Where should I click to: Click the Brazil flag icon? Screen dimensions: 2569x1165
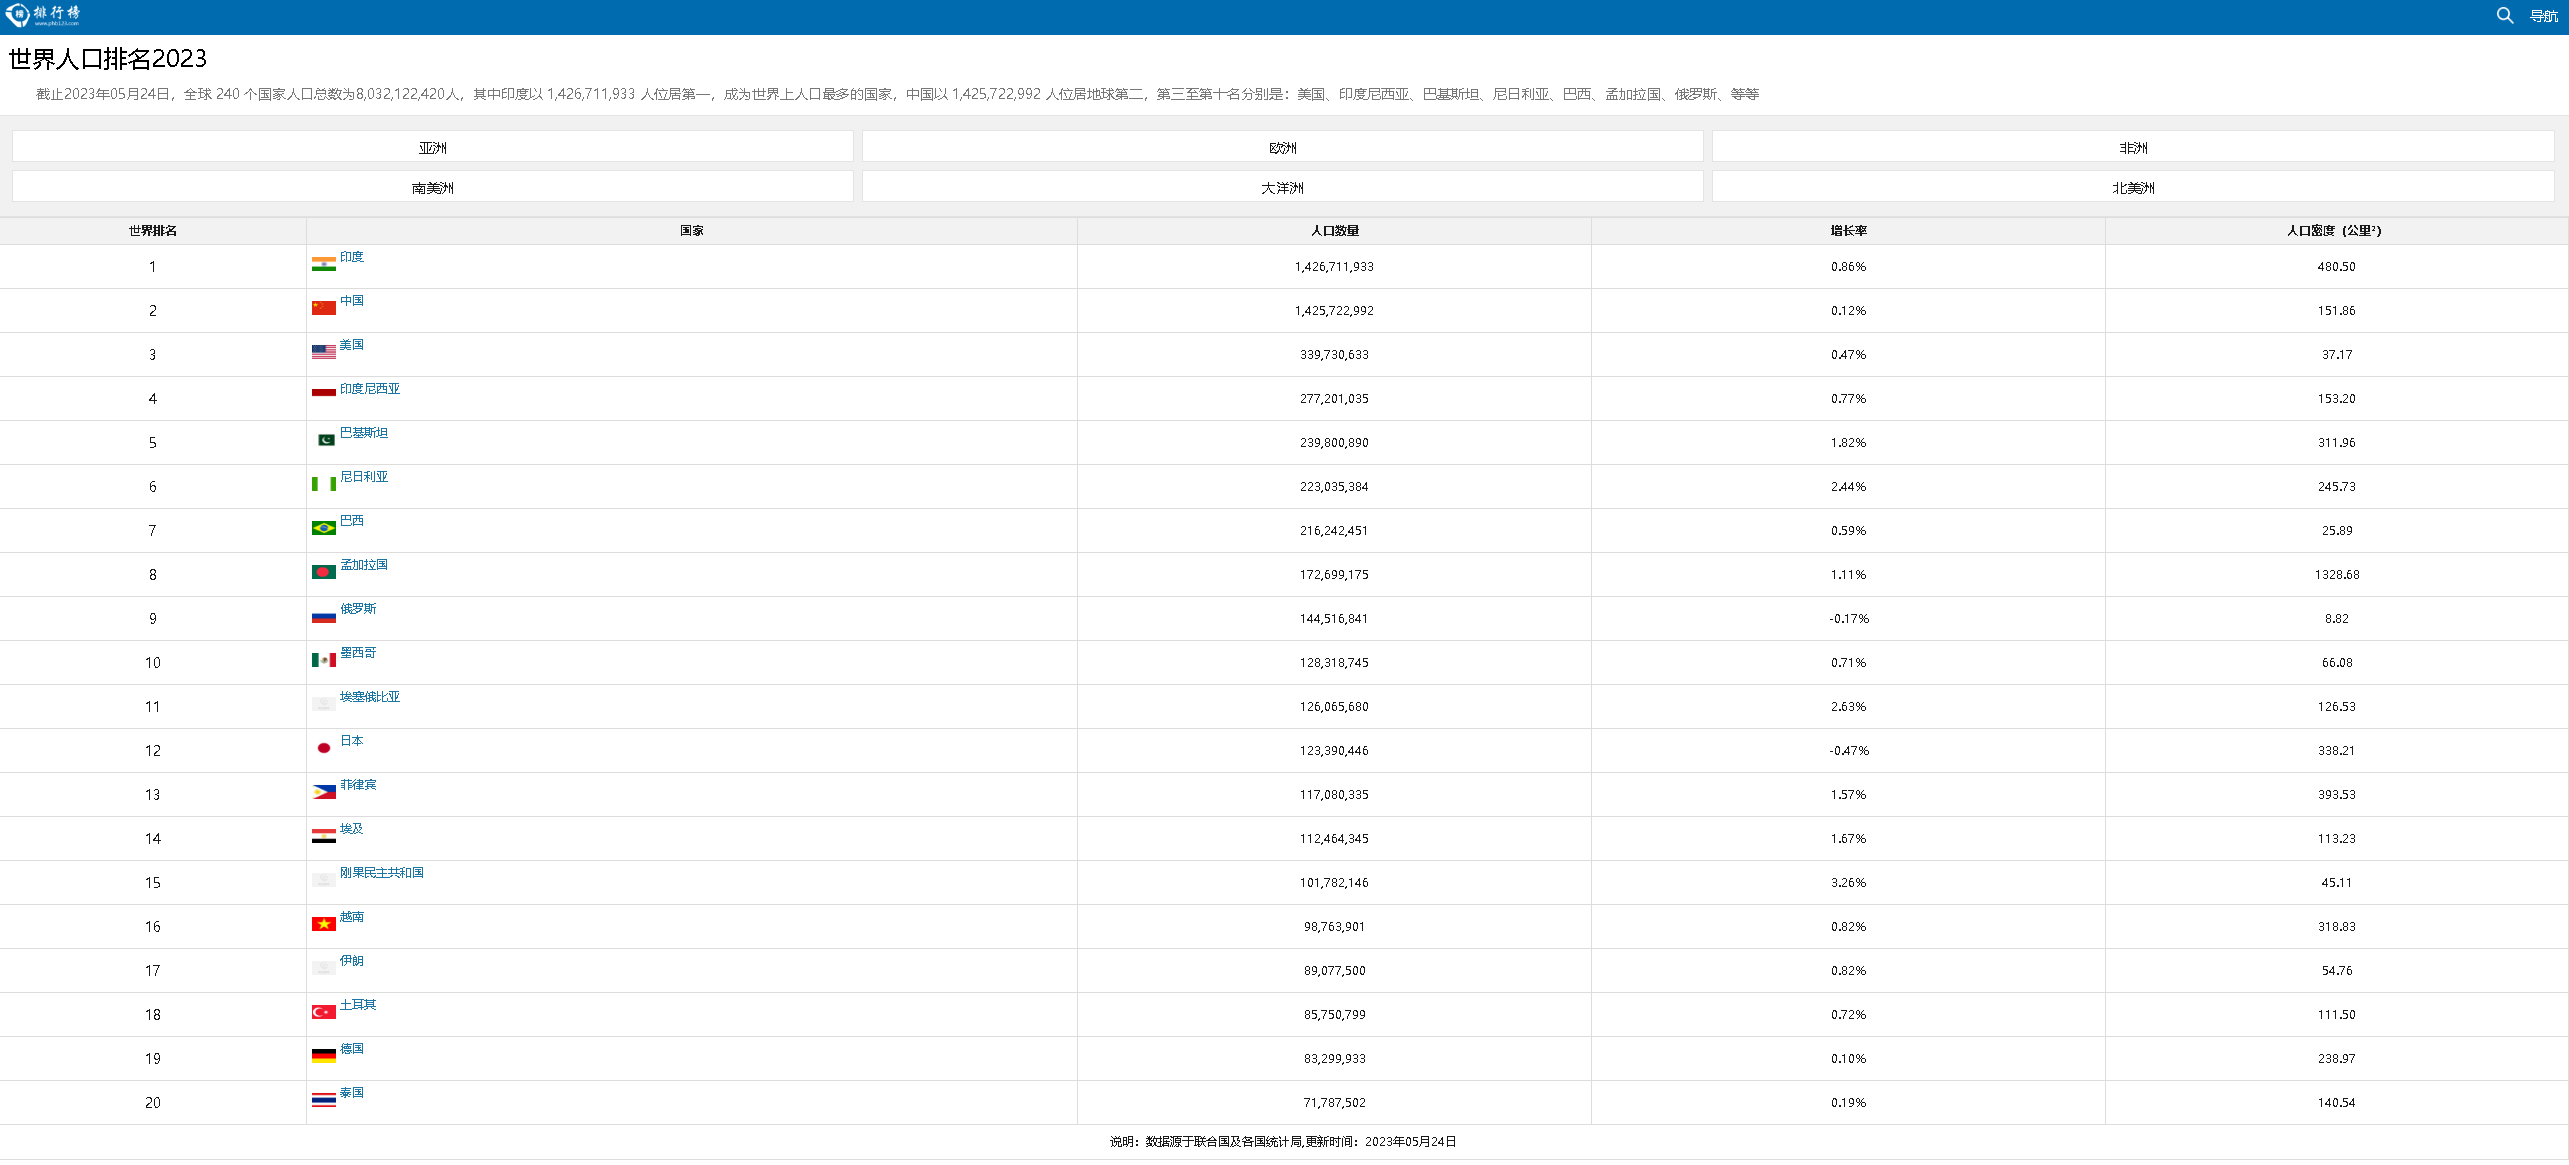pos(323,528)
